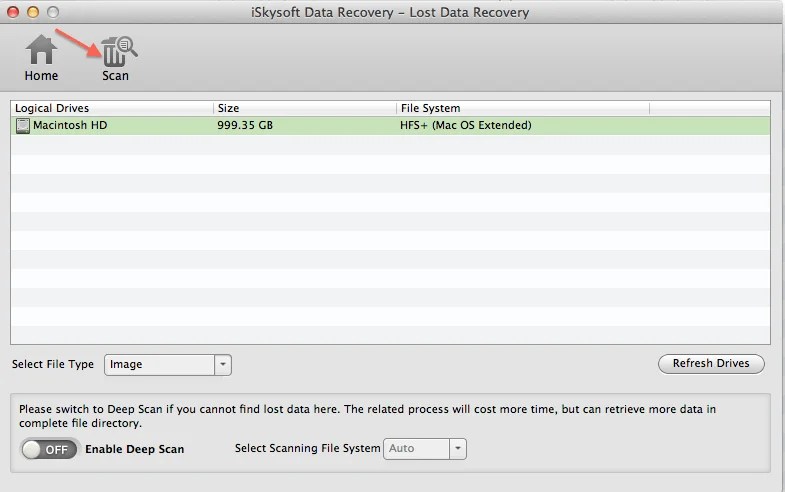Click the blank column header after File System
The image size is (785, 492).
[x=709, y=108]
